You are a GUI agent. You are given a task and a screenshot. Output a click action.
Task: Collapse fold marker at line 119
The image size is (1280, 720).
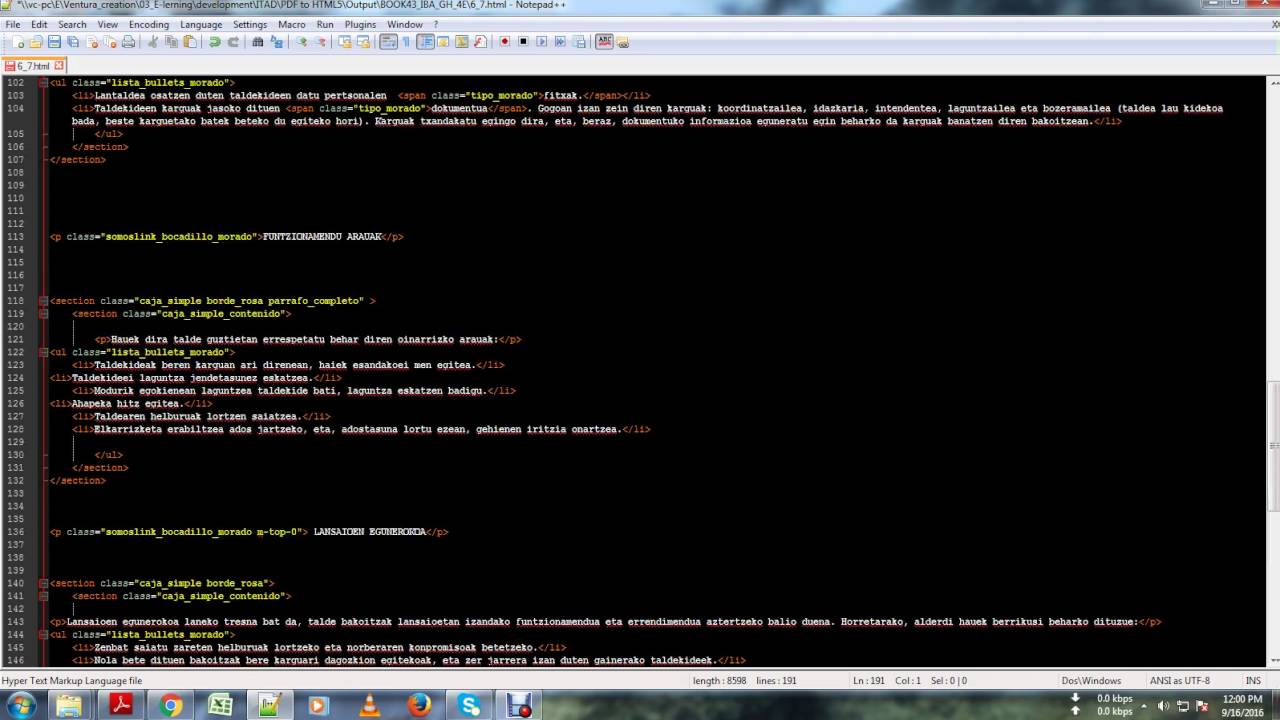click(x=43, y=314)
